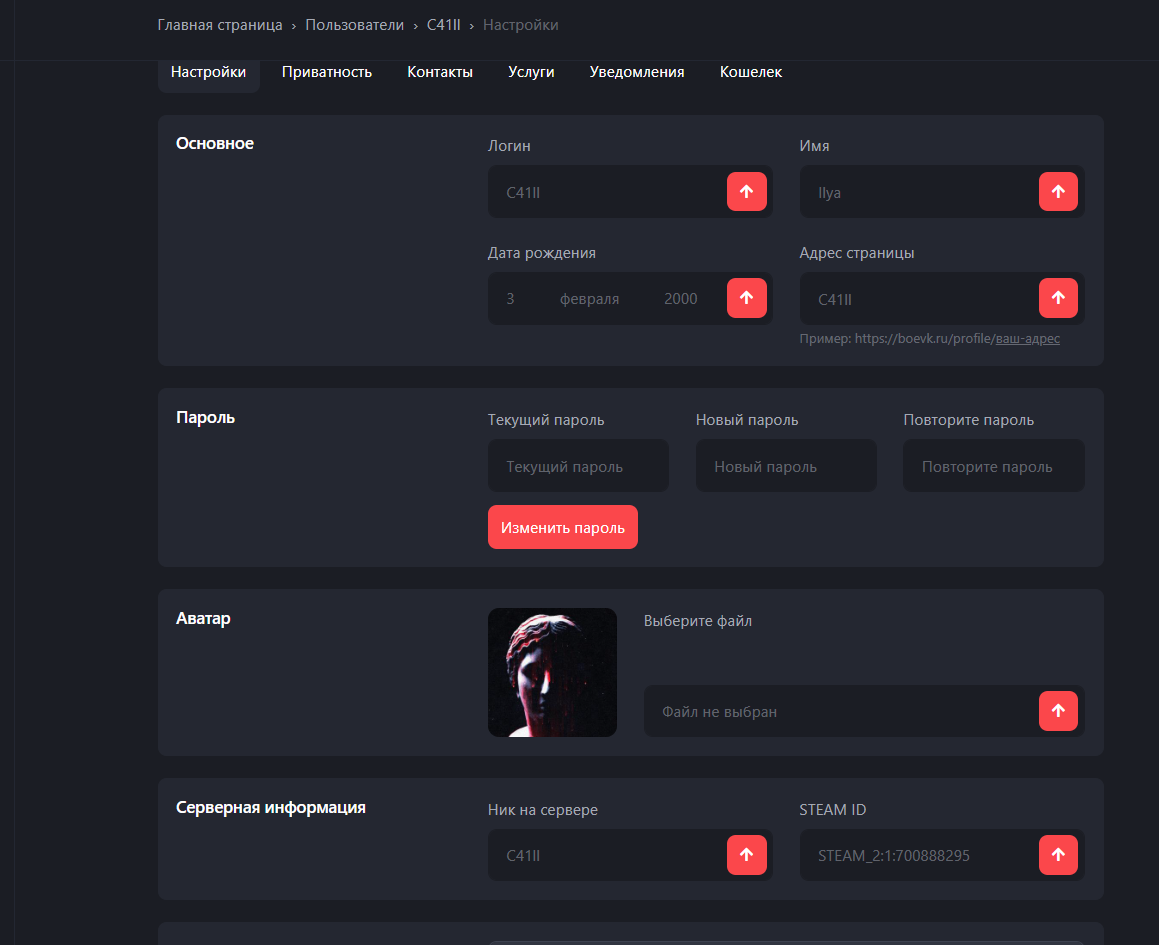Switch to the Приватность tab

click(x=327, y=72)
